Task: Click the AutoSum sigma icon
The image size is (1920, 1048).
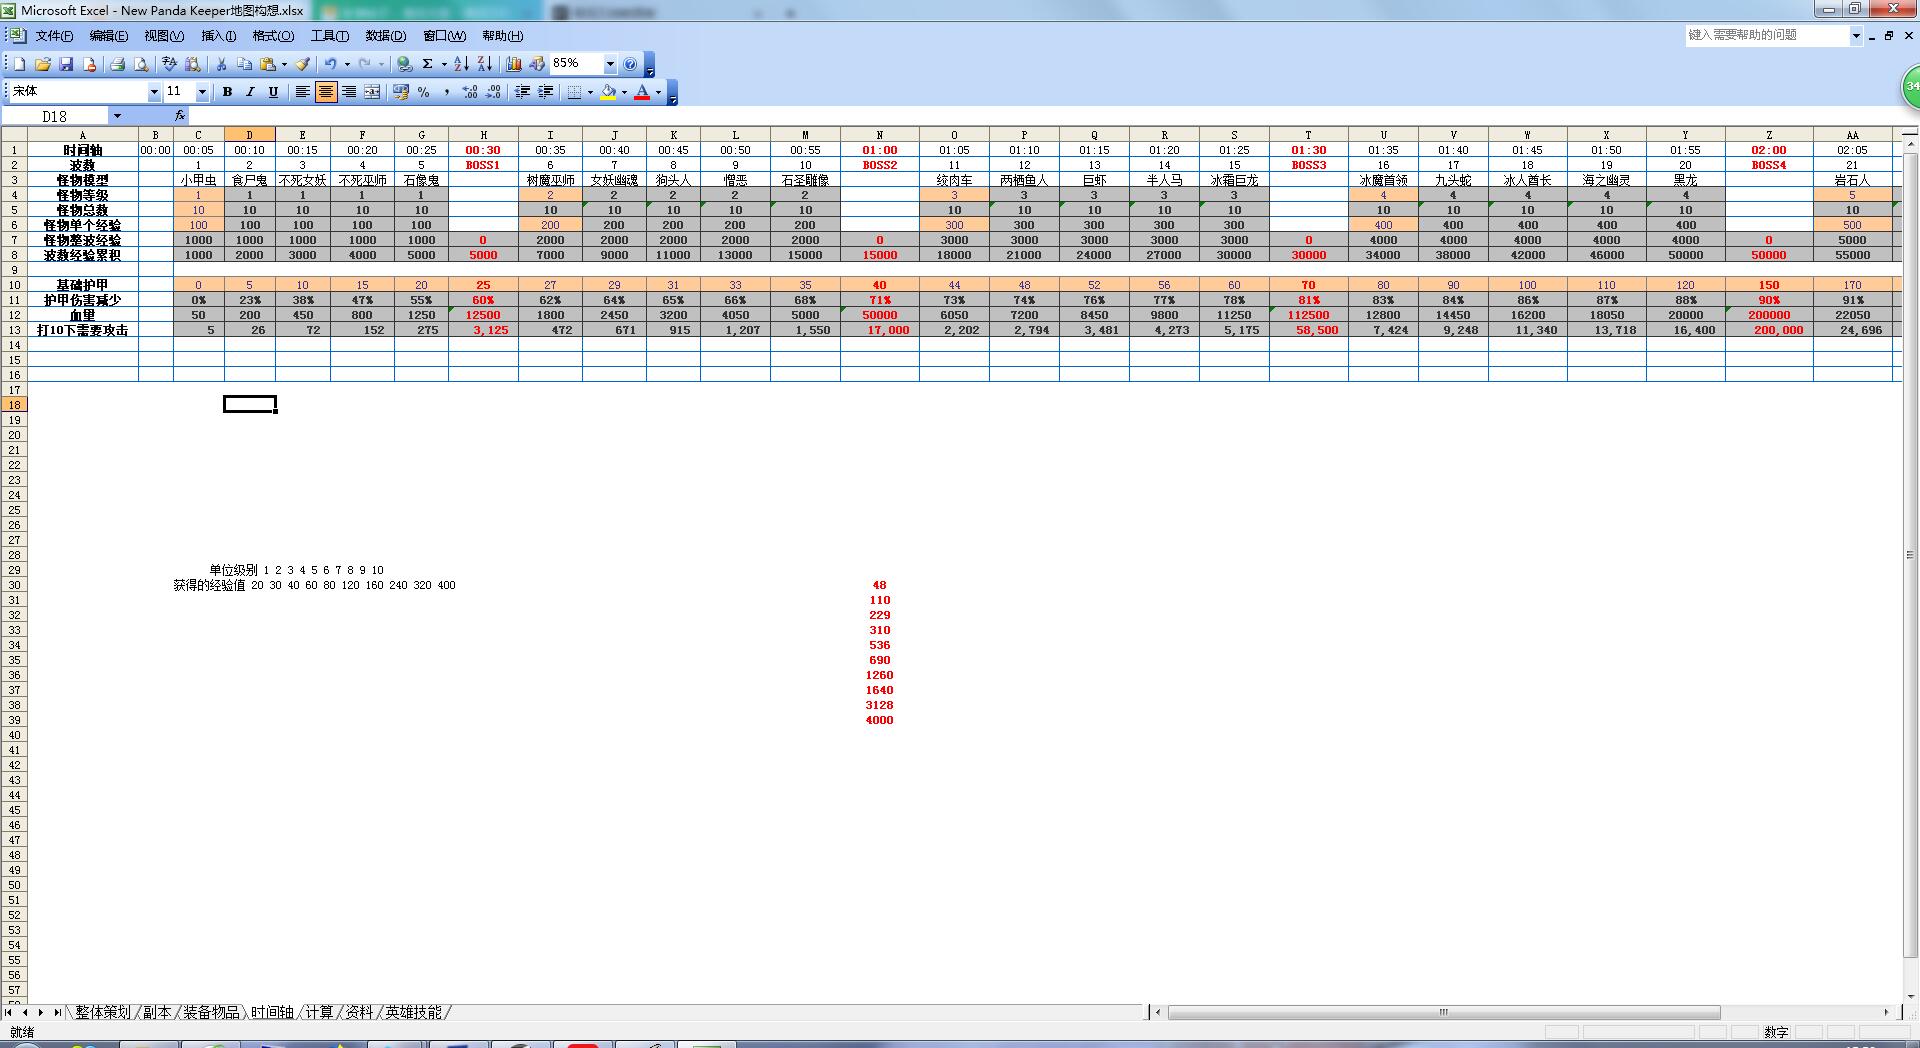Action: pyautogui.click(x=427, y=64)
